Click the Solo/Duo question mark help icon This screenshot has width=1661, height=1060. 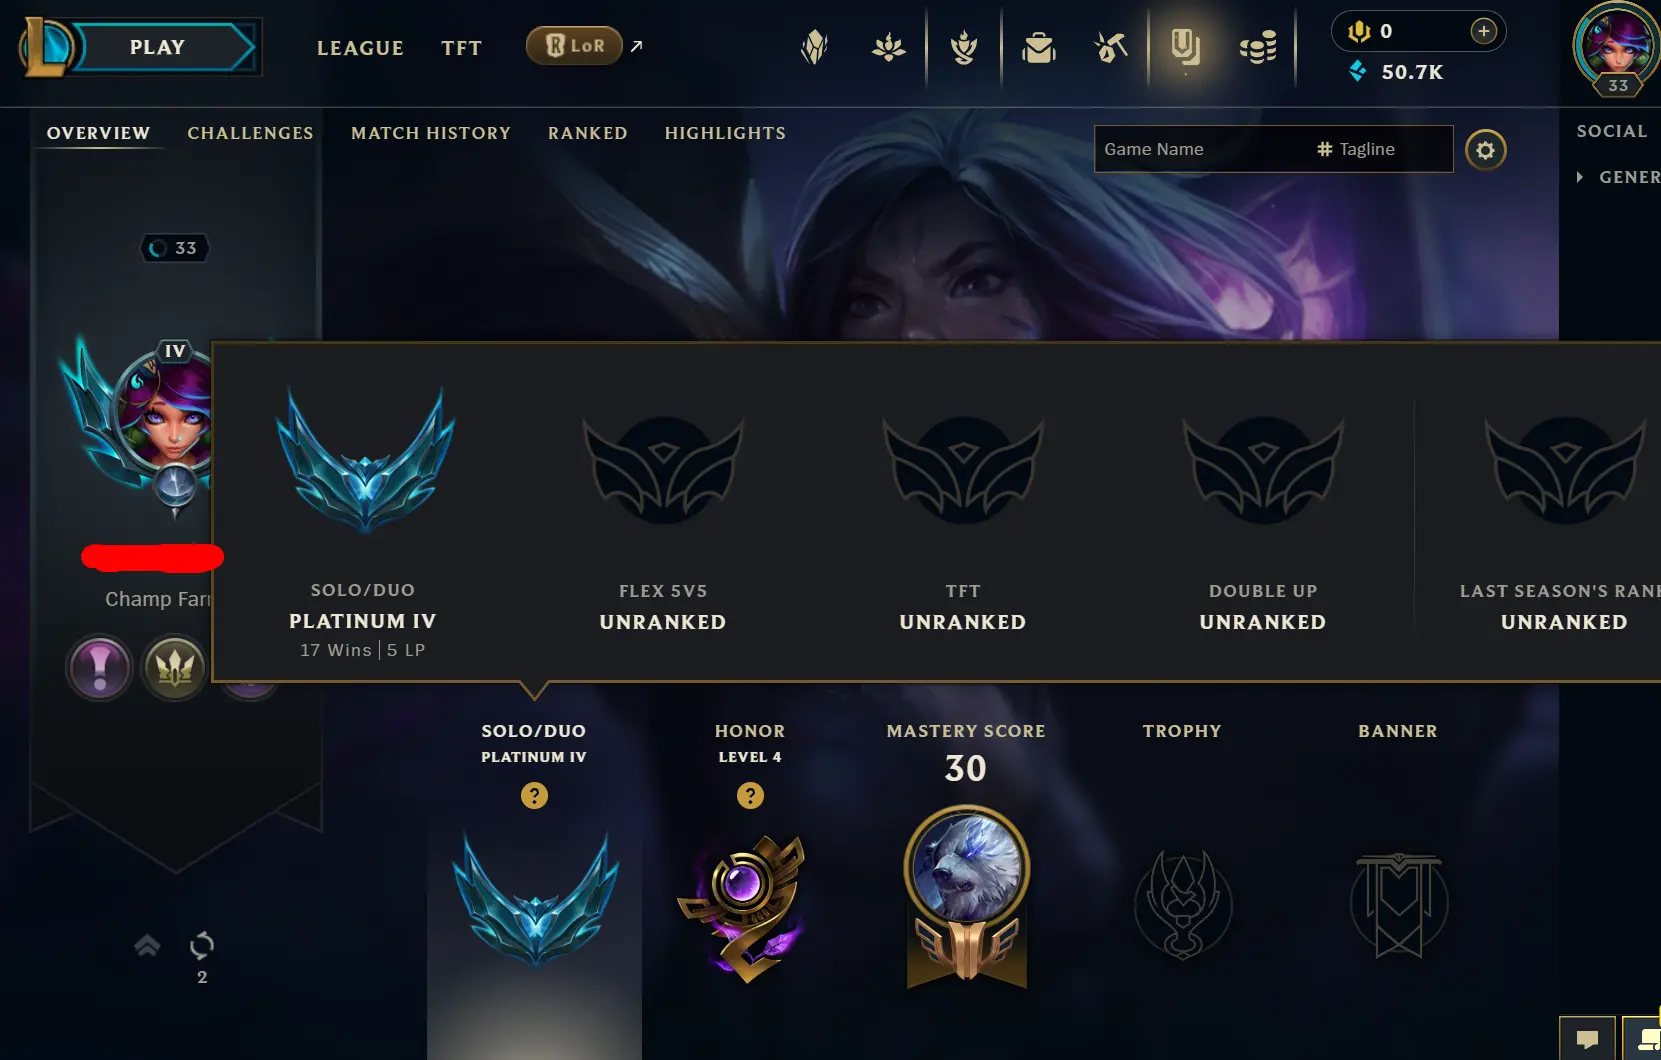click(x=534, y=796)
